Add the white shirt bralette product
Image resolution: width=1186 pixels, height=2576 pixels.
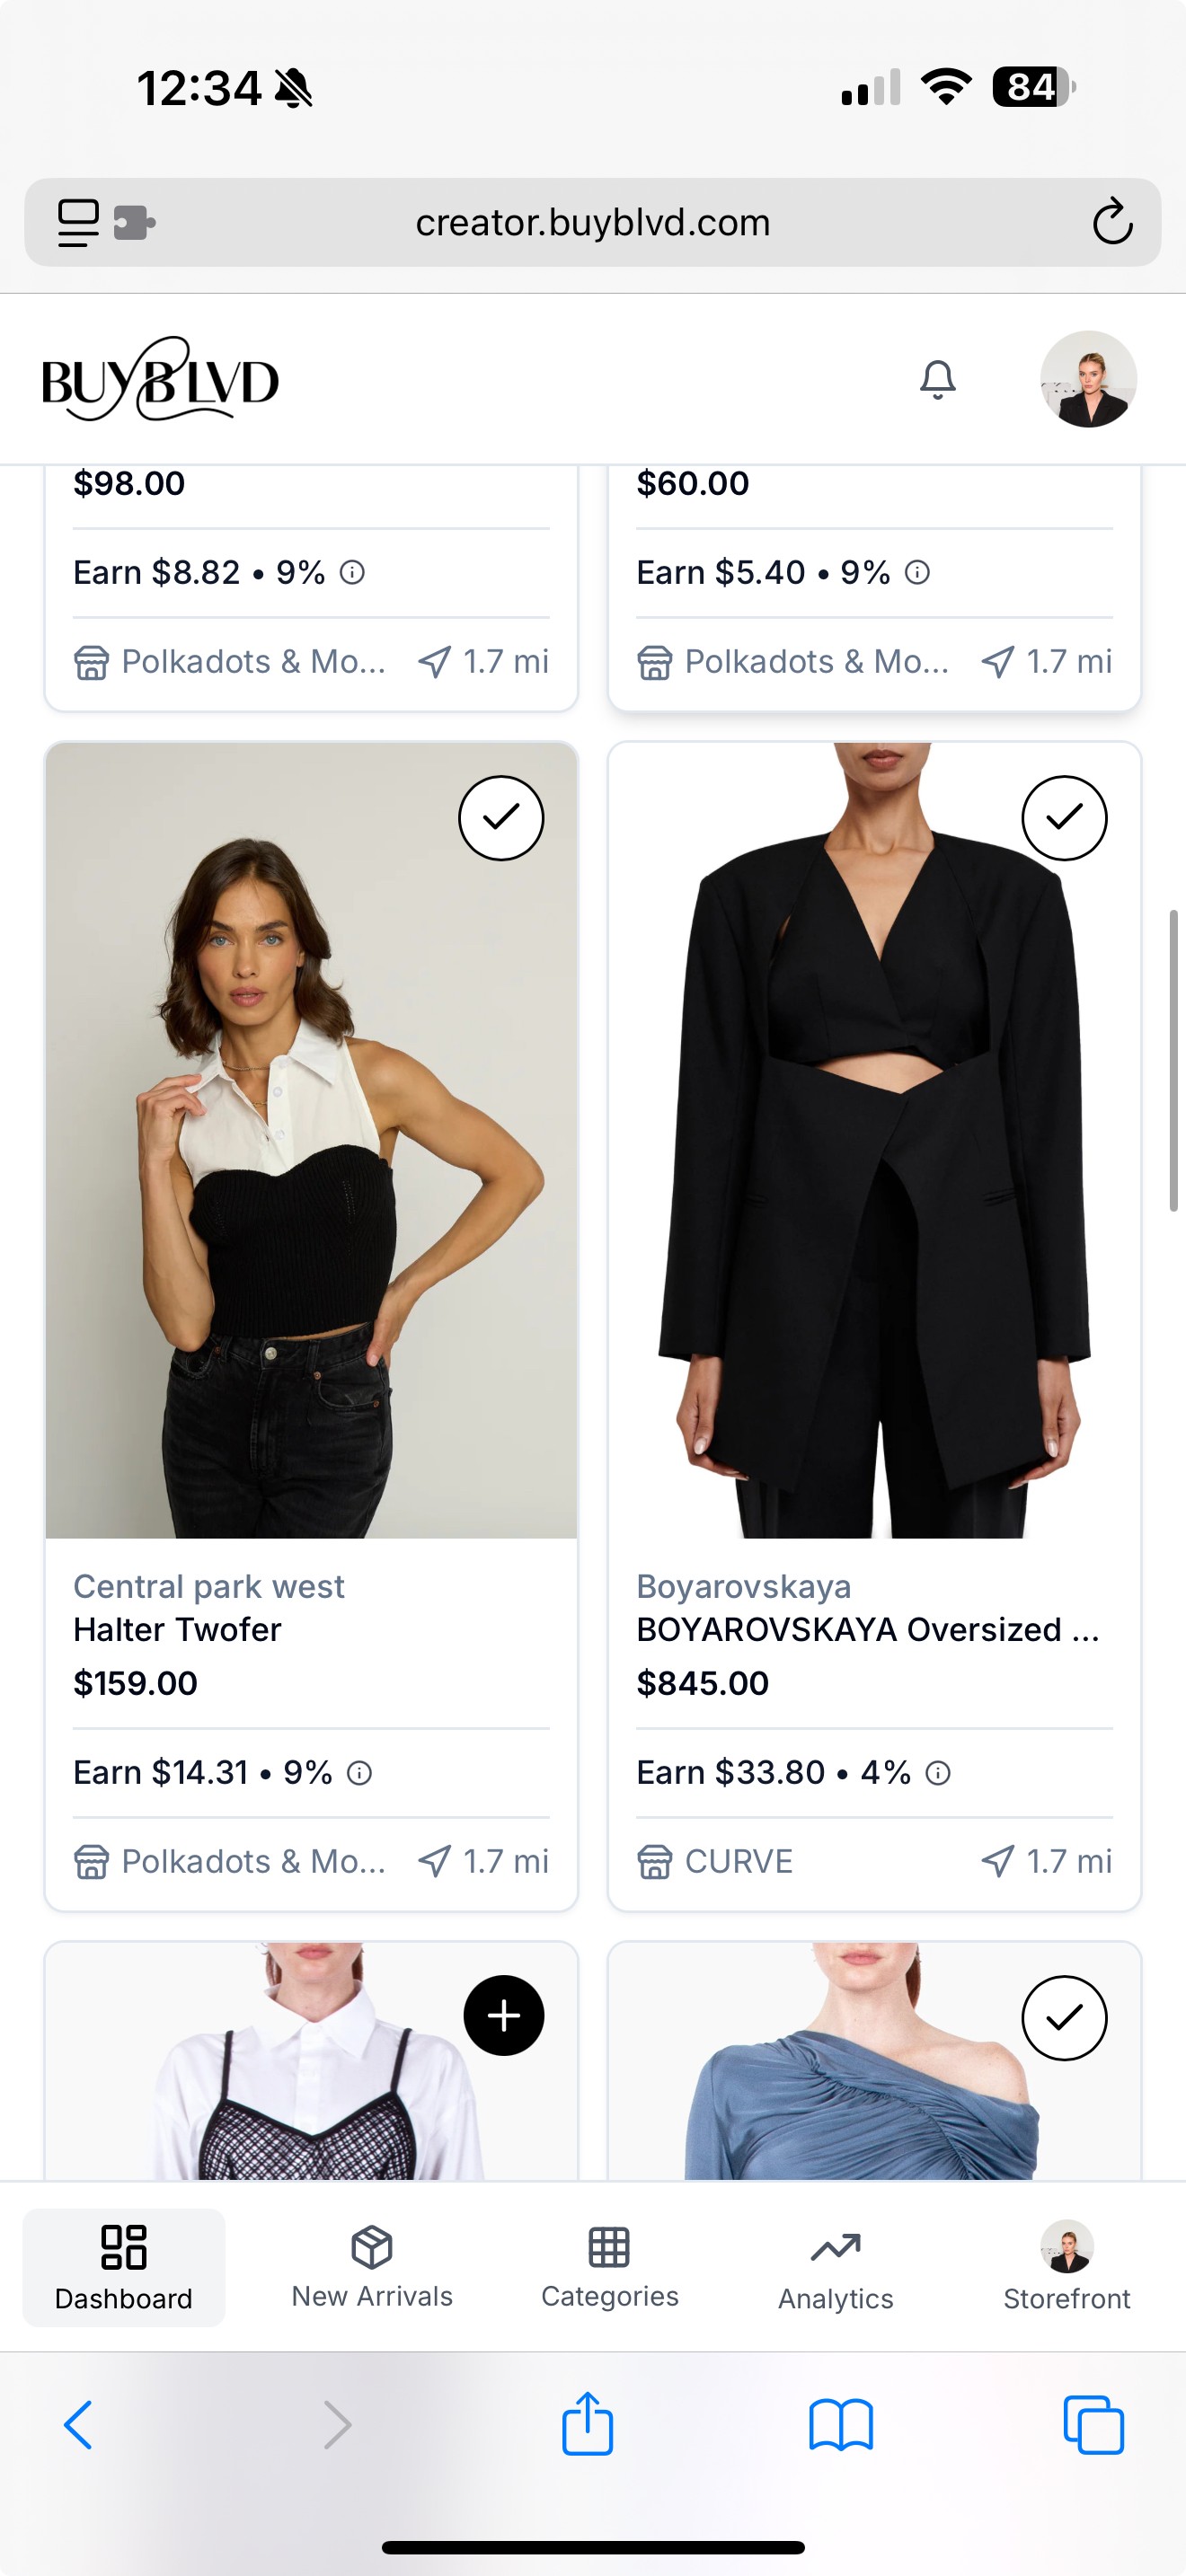click(504, 2016)
